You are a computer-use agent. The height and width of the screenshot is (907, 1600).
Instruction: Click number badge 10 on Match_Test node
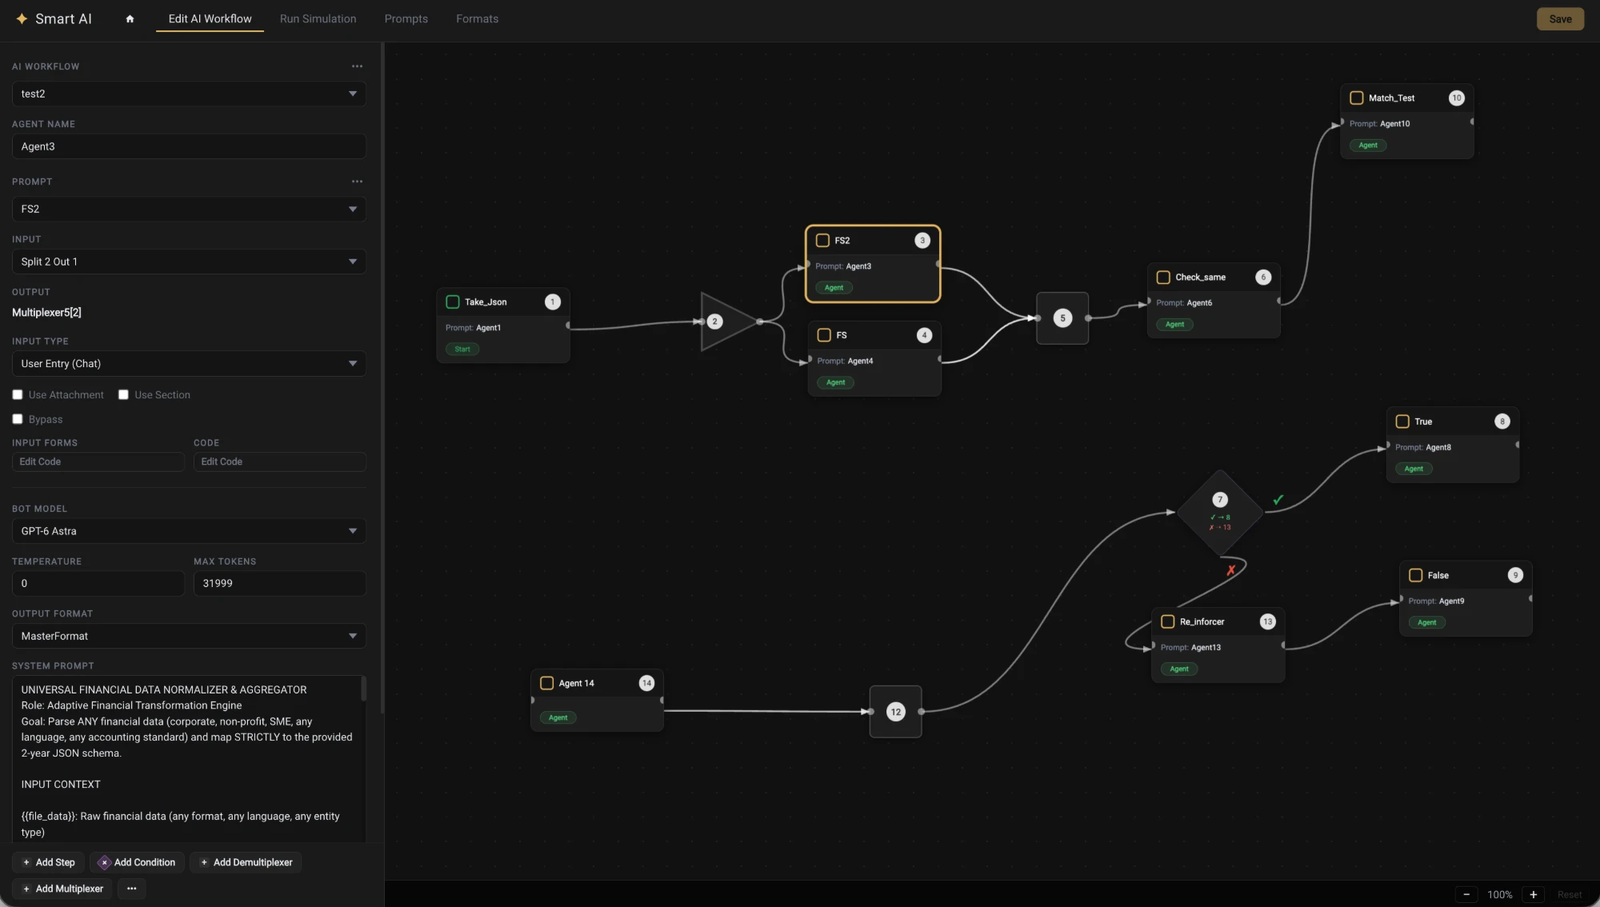click(1456, 98)
